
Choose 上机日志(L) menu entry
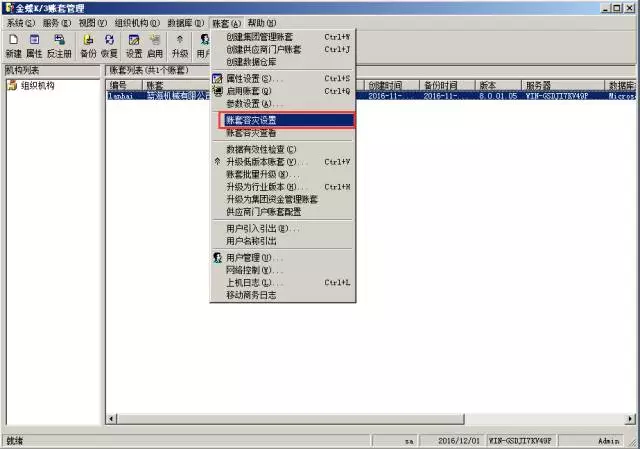(x=282, y=283)
